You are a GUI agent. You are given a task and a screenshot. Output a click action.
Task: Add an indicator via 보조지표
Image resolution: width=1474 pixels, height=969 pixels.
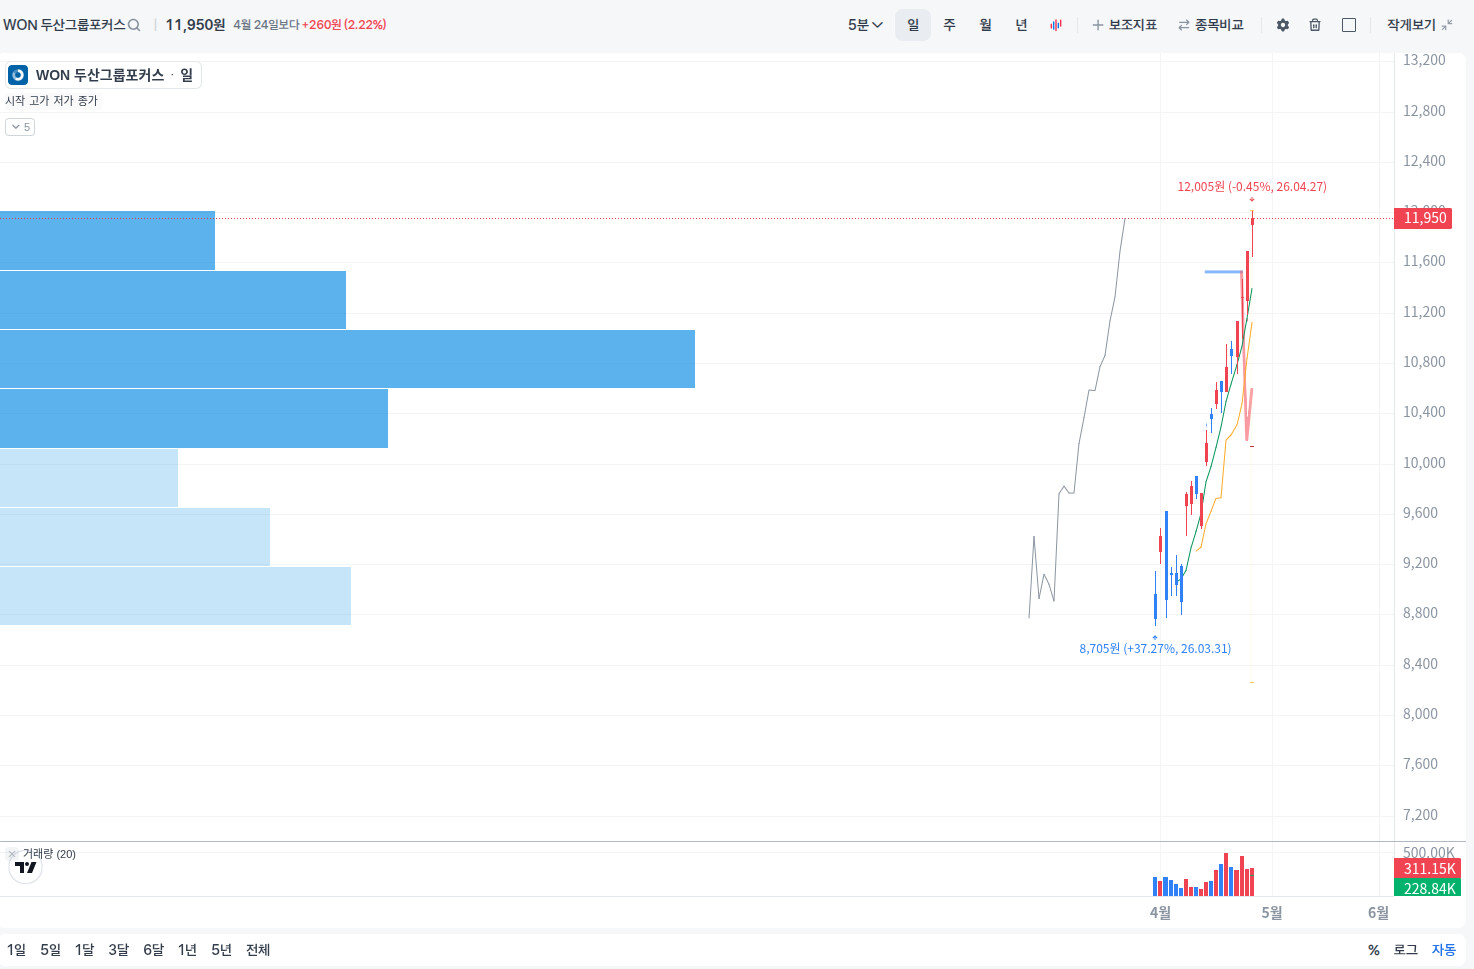[x=1124, y=25]
